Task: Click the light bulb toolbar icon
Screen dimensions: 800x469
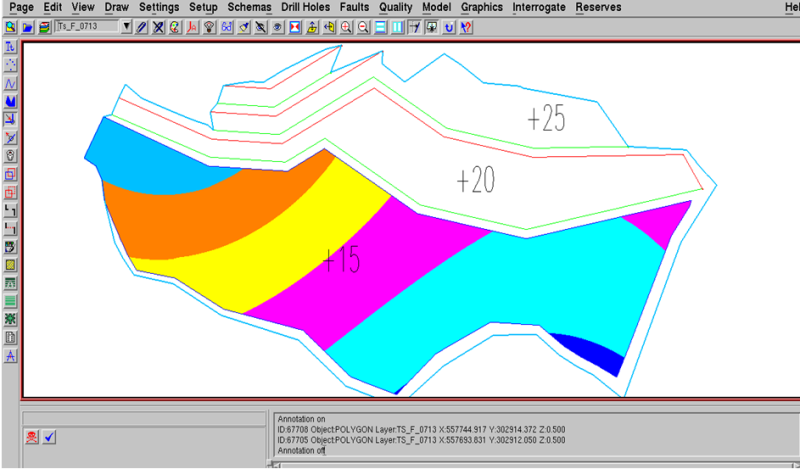Action: [209, 27]
